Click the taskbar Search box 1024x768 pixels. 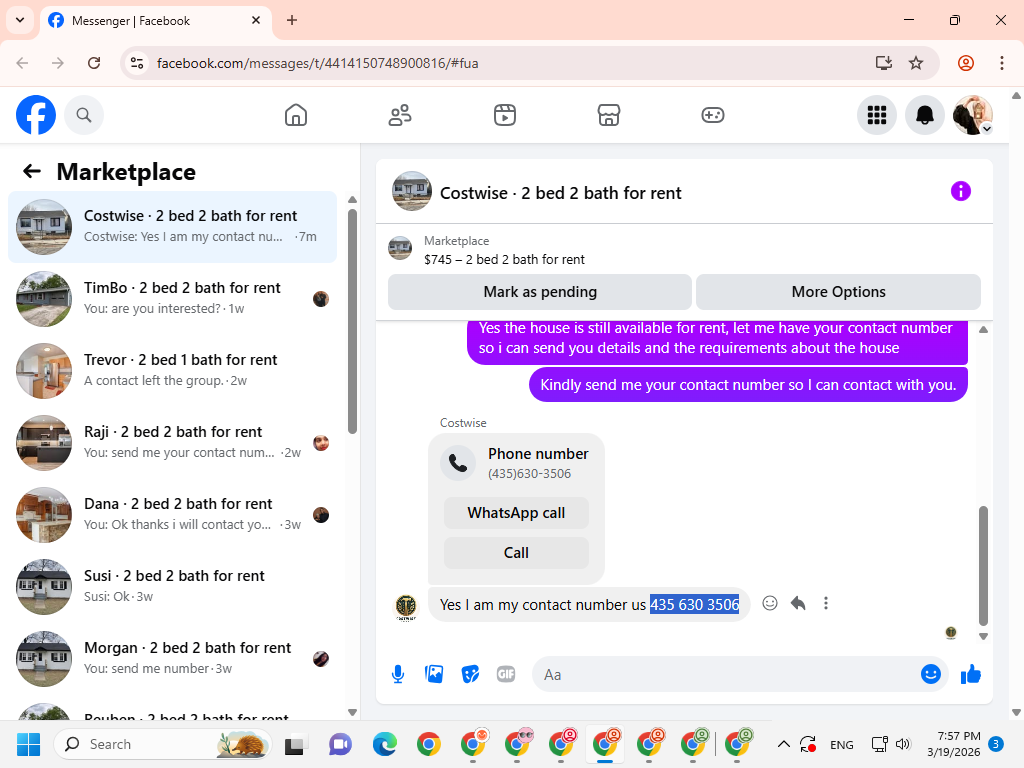pos(162,744)
